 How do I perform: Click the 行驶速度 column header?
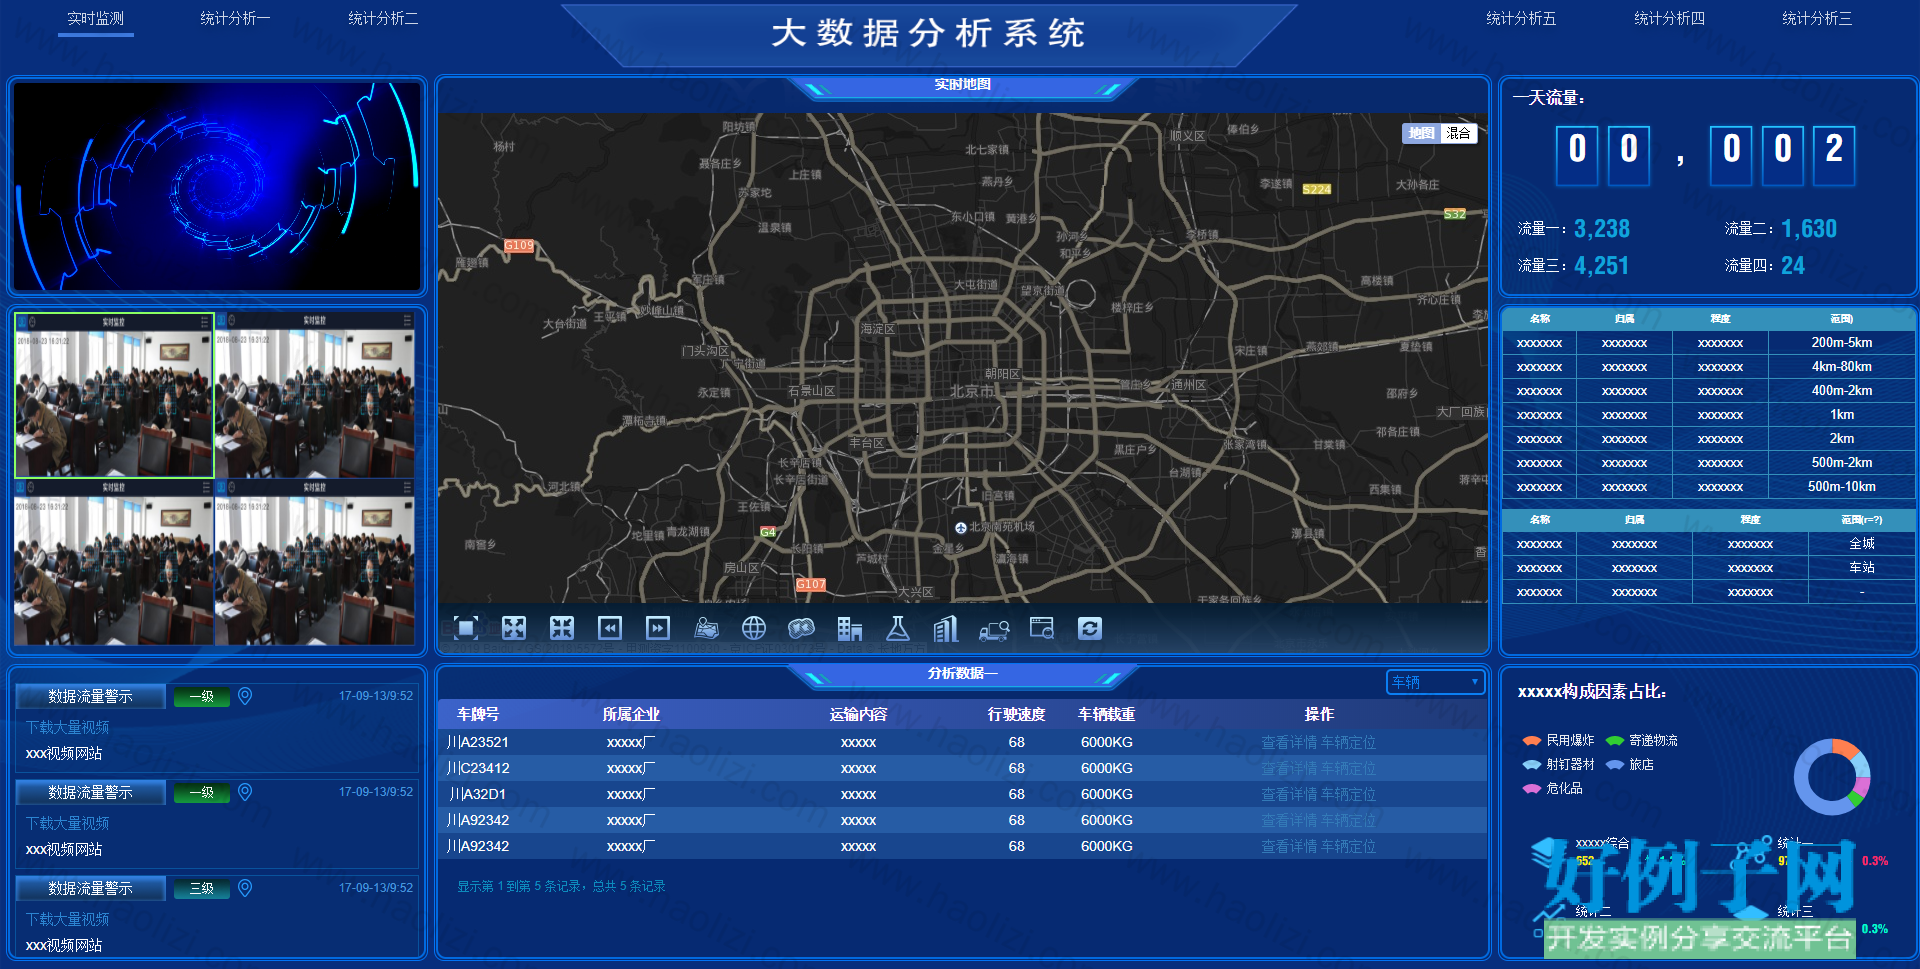(x=1016, y=714)
